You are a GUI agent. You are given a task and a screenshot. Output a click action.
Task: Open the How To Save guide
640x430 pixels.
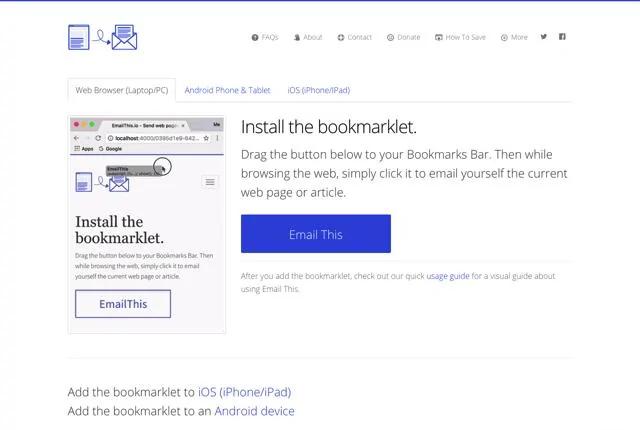pos(460,37)
